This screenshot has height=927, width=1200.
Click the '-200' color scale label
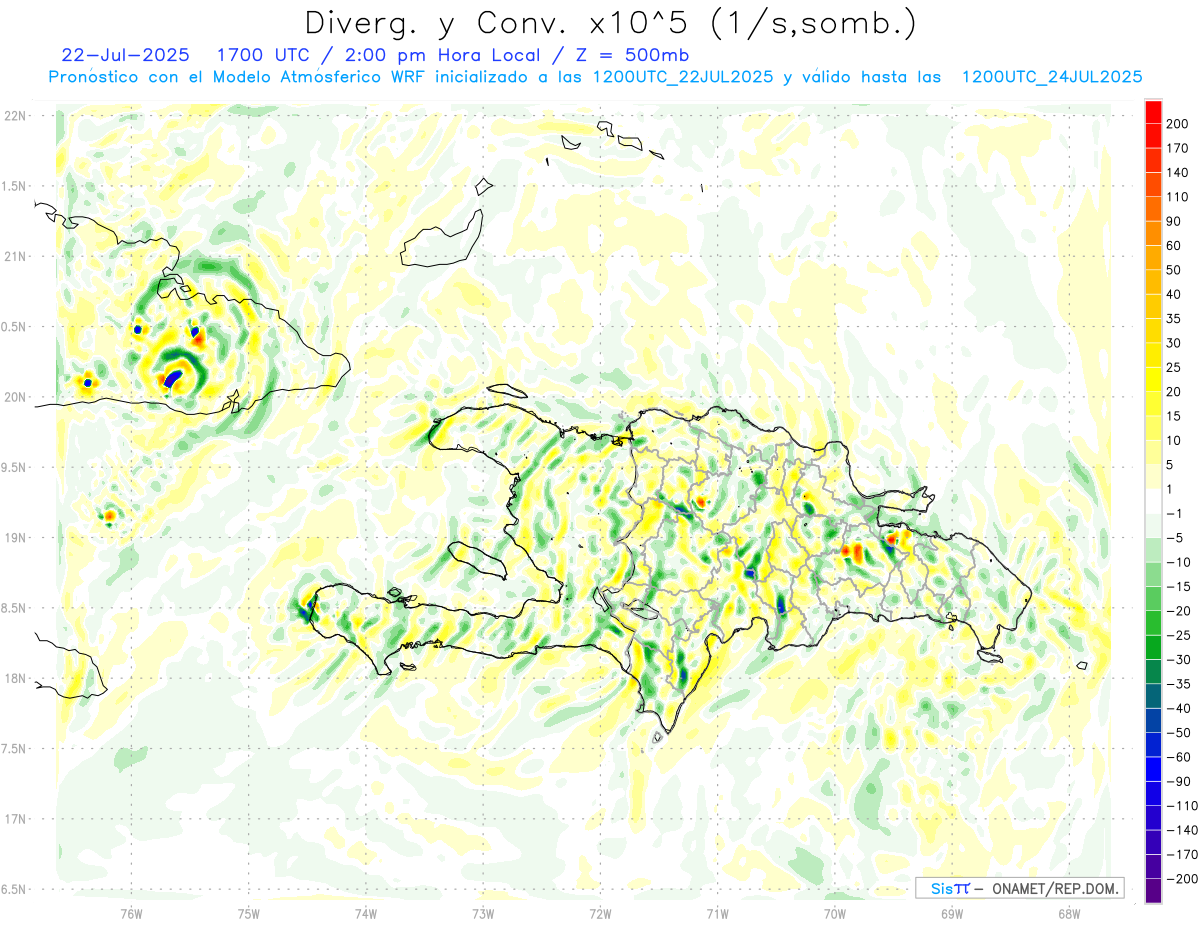1182,879
